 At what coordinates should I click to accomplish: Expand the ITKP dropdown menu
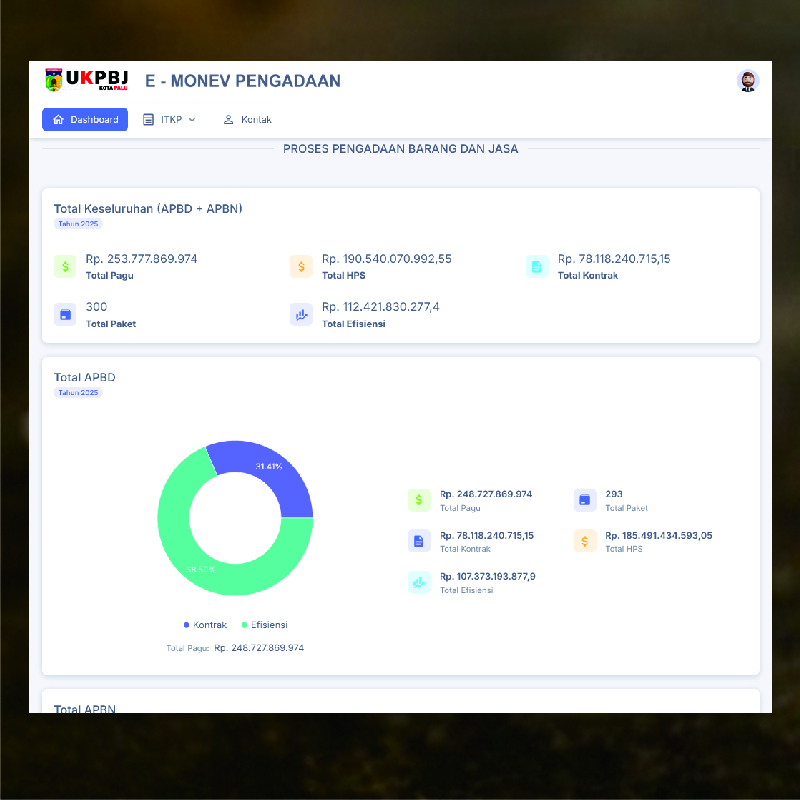169,120
